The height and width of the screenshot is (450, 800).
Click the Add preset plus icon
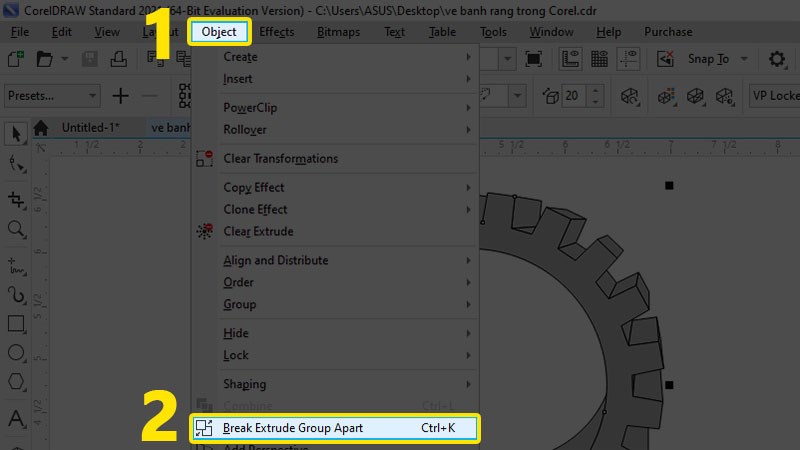120,96
